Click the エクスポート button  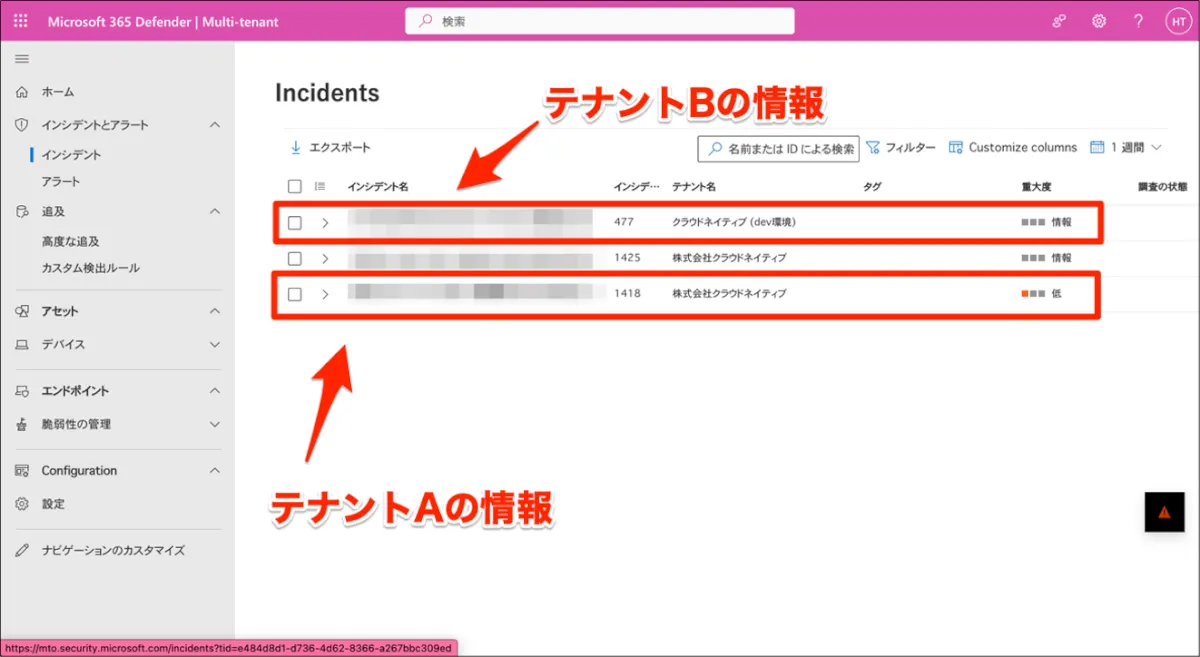[x=330, y=147]
